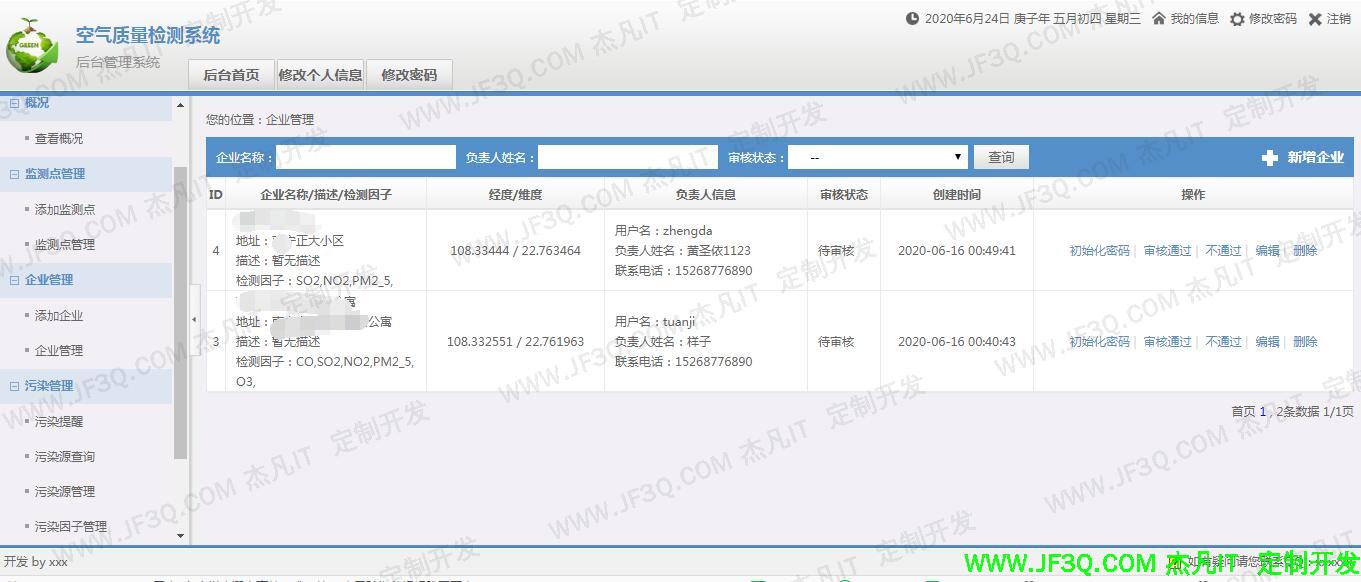Click the gear icon for 修改密码
1361x582 pixels.
[1237, 19]
